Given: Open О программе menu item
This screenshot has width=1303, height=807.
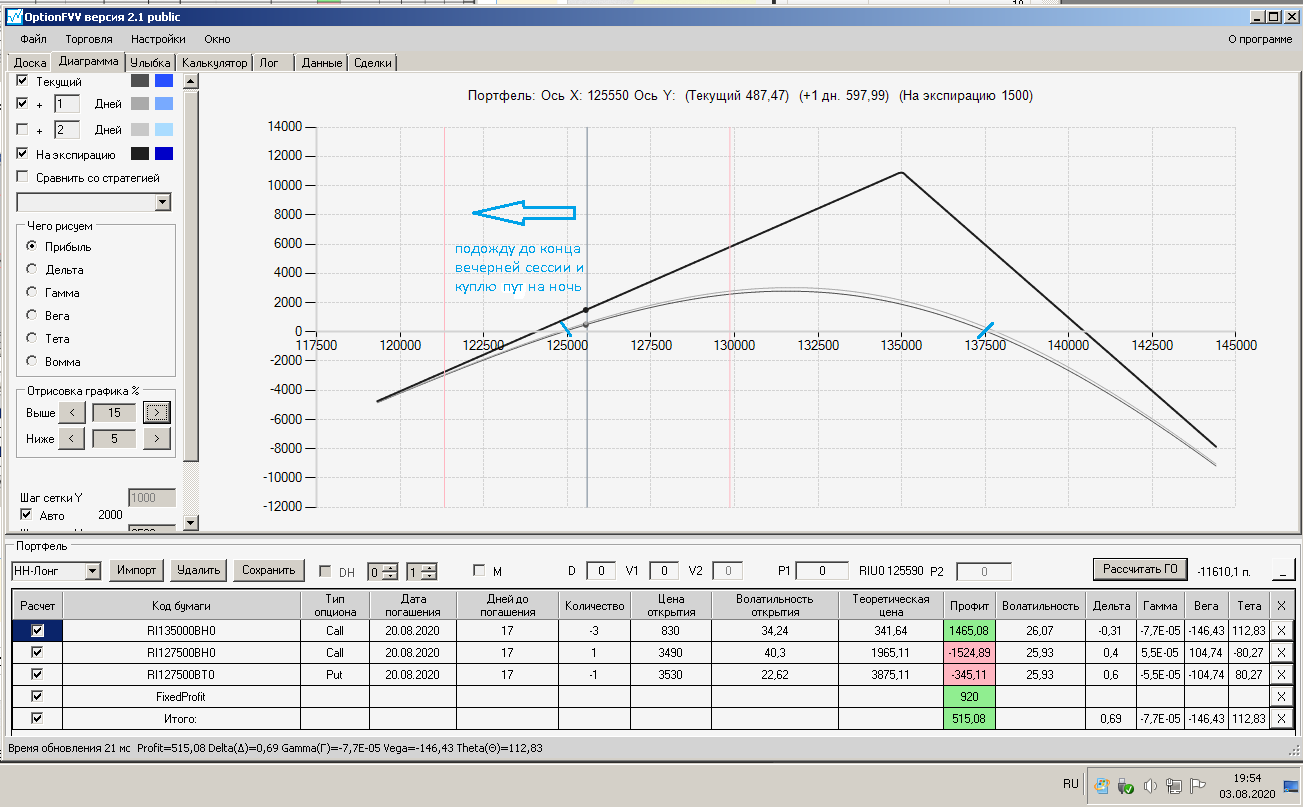Looking at the screenshot, I should (x=1259, y=39).
